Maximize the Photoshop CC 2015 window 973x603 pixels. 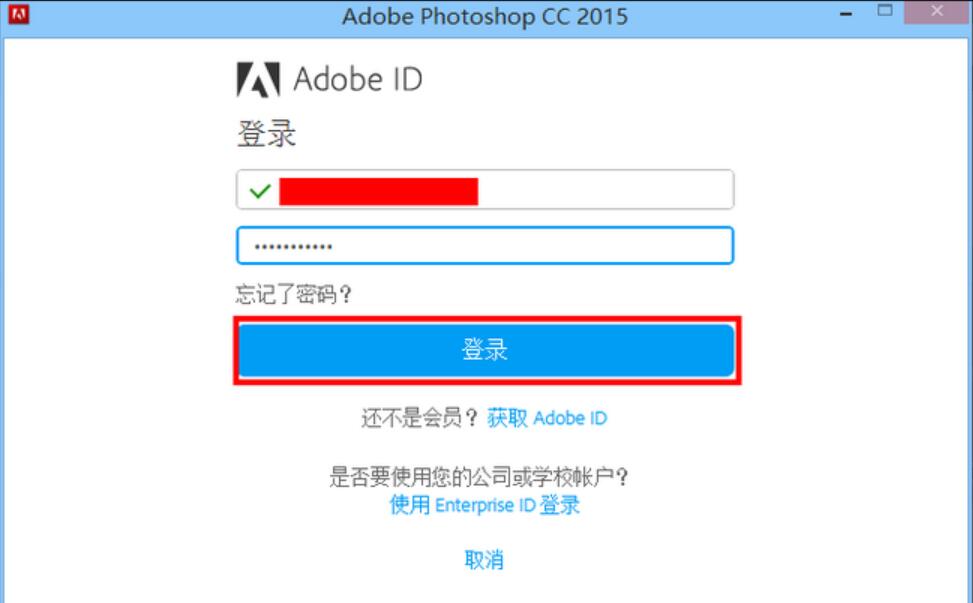[x=885, y=11]
